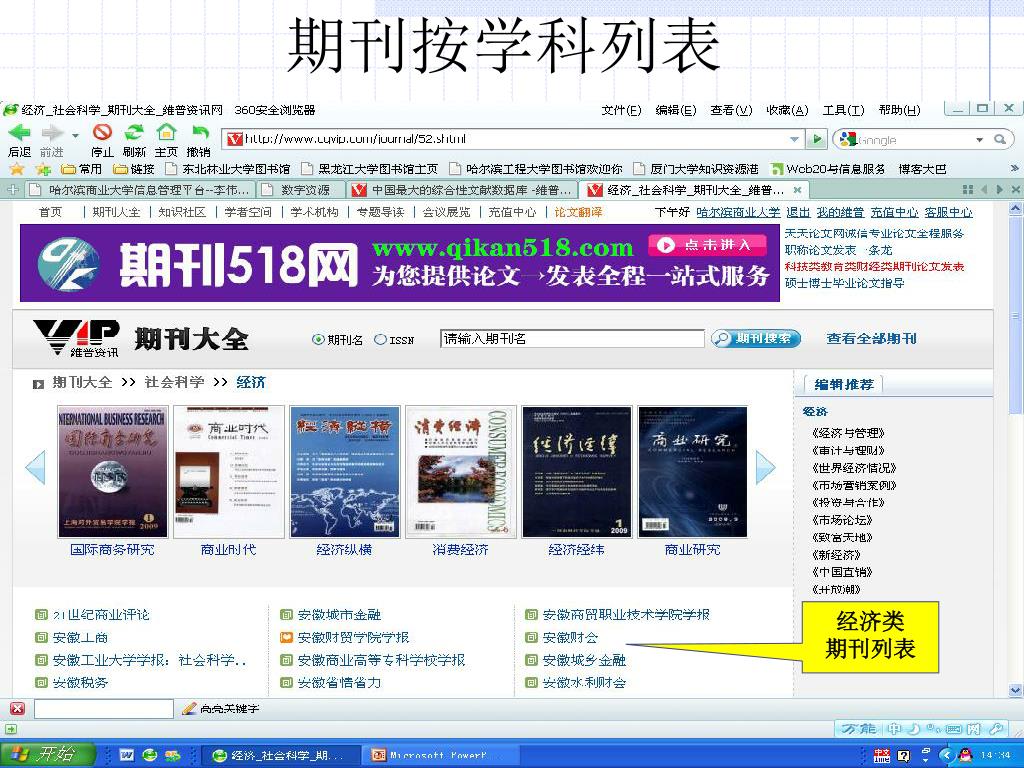Viewport: 1024px width, 768px height.
Task: Click the grey Forward arrow button
Action: [x=52, y=133]
